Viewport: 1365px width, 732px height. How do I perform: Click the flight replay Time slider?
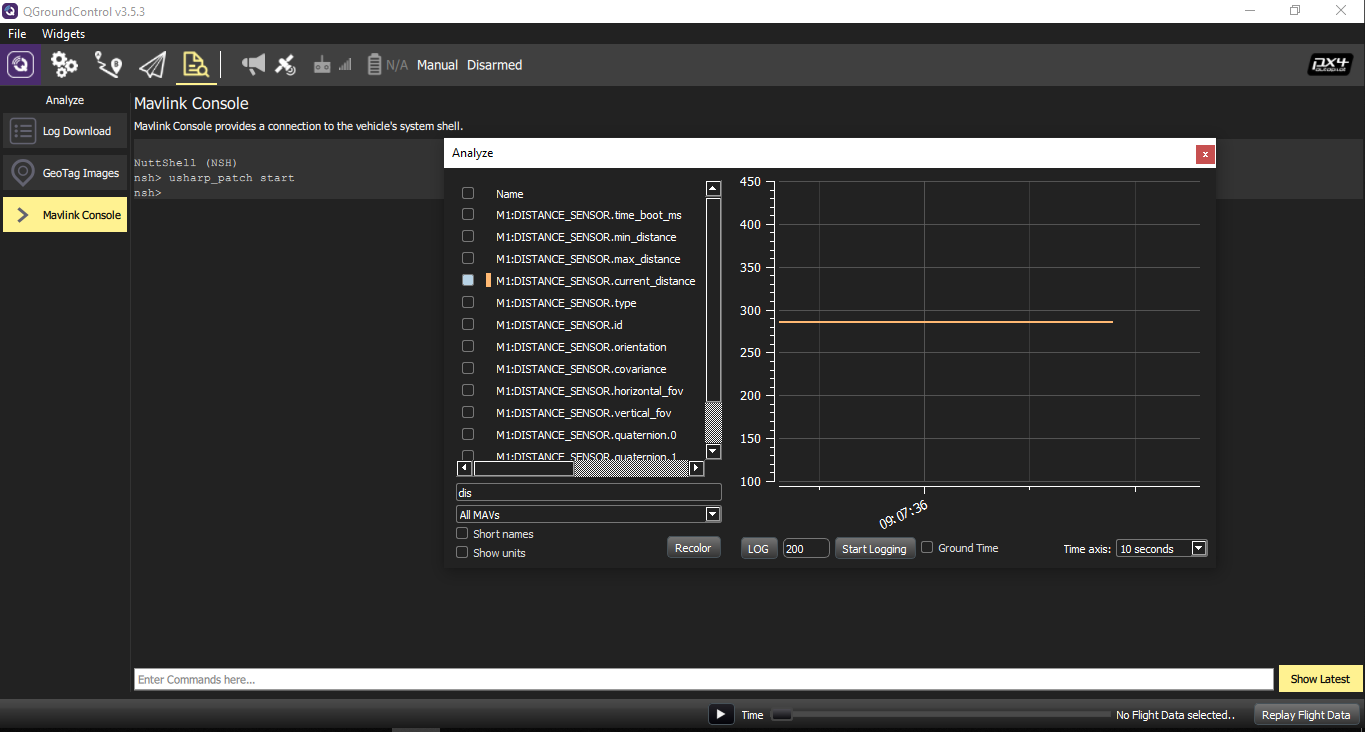[x=940, y=715]
